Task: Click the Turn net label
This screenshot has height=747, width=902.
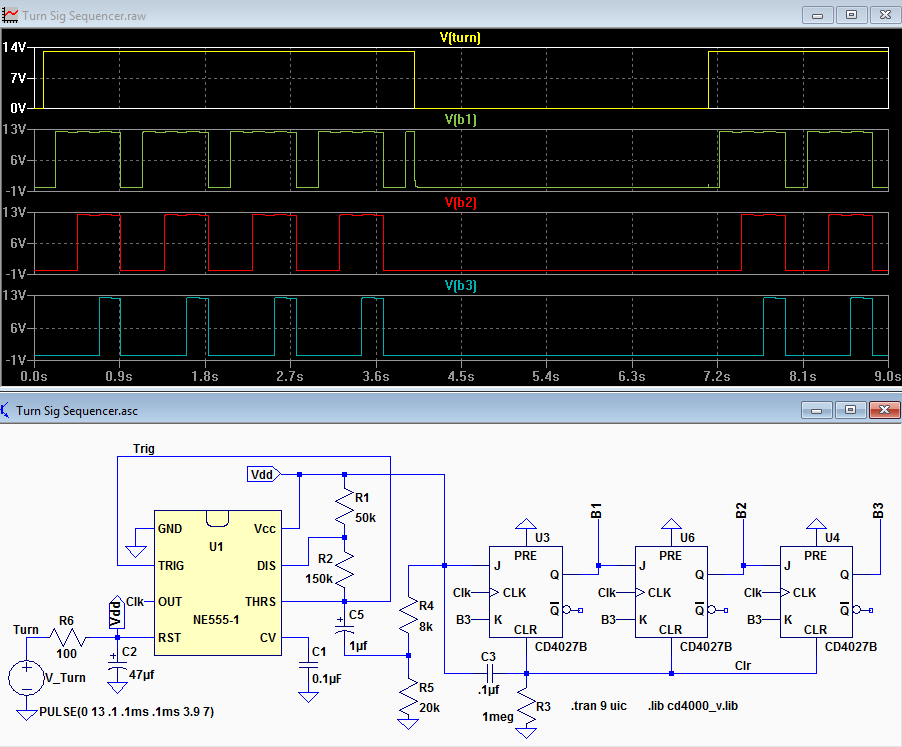Action: pos(26,630)
